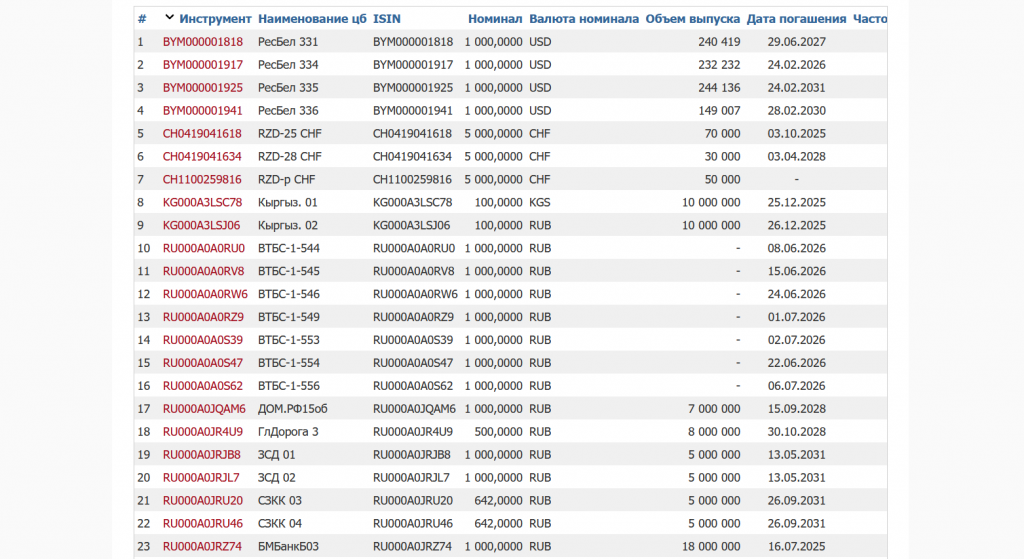Select nominal value 500,0000

click(x=498, y=432)
